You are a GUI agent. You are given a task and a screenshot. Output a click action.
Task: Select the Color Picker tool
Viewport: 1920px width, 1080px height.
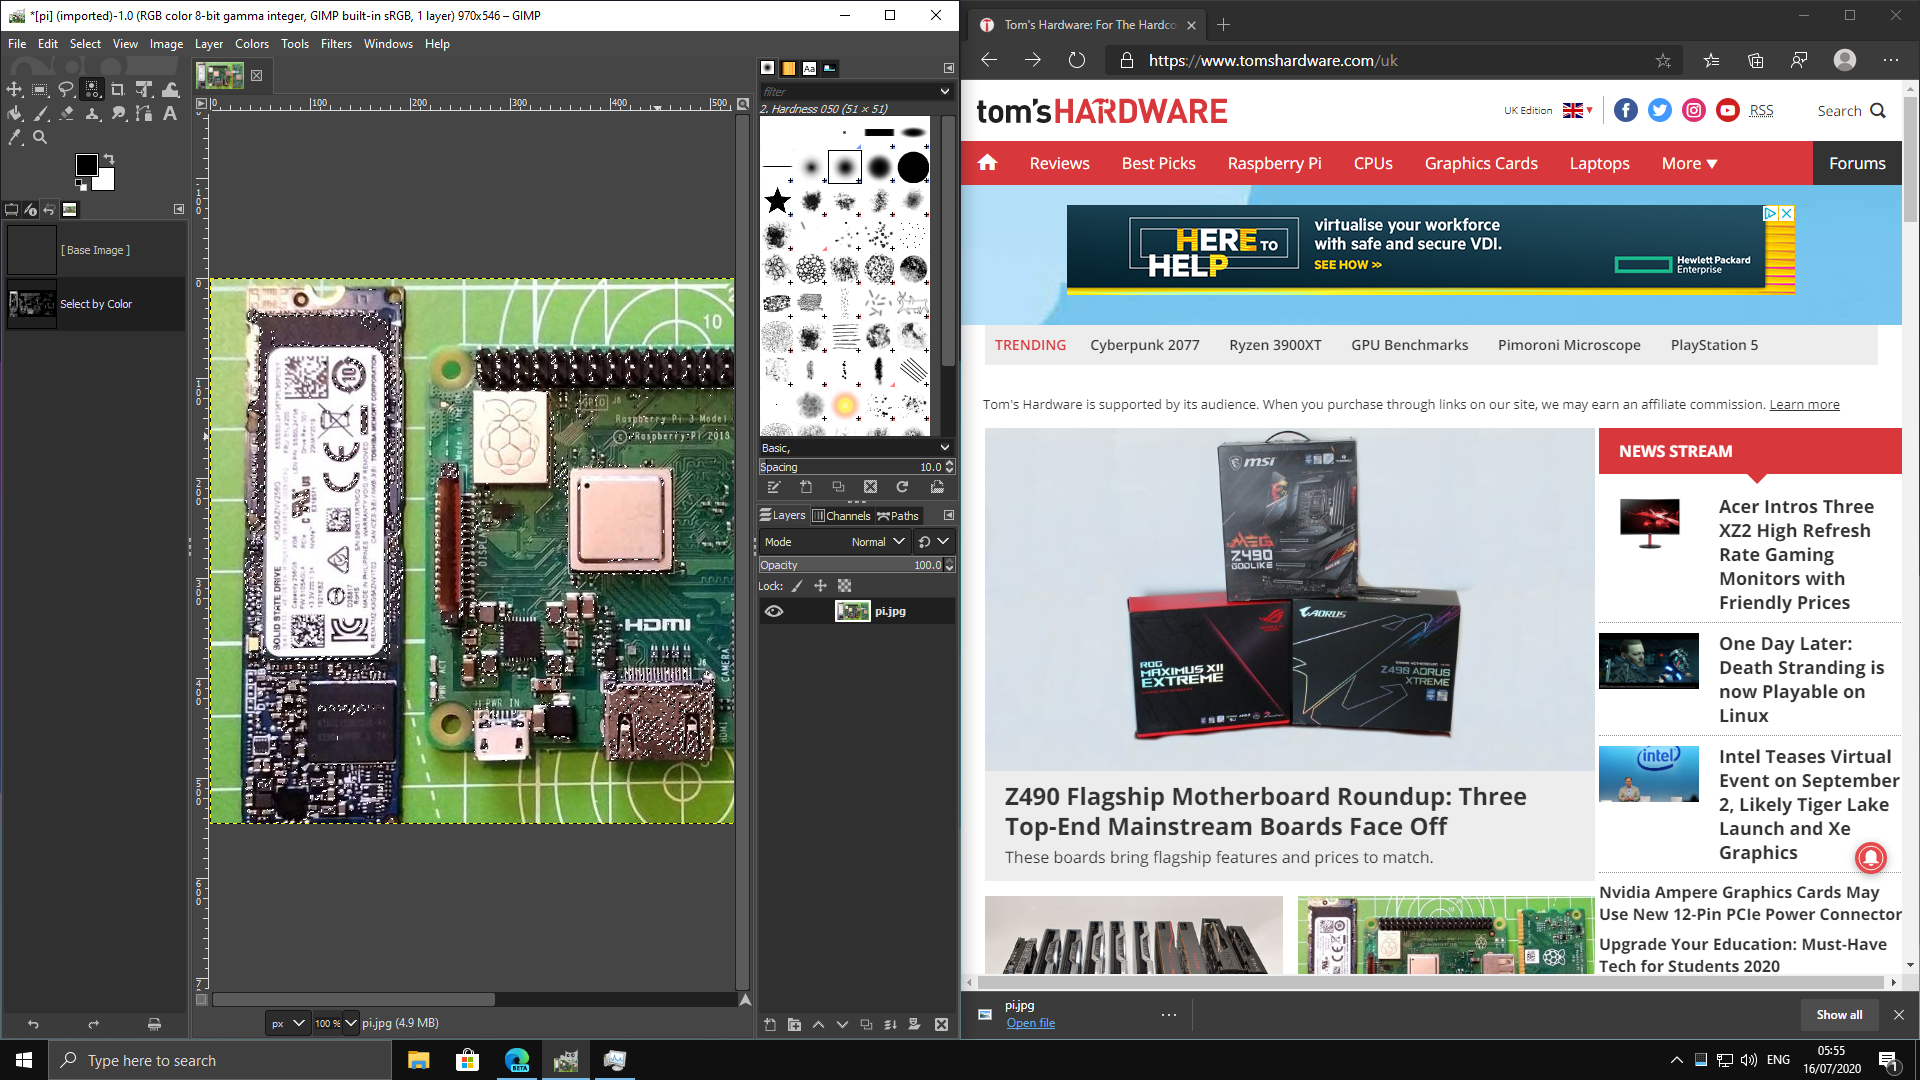(x=15, y=136)
